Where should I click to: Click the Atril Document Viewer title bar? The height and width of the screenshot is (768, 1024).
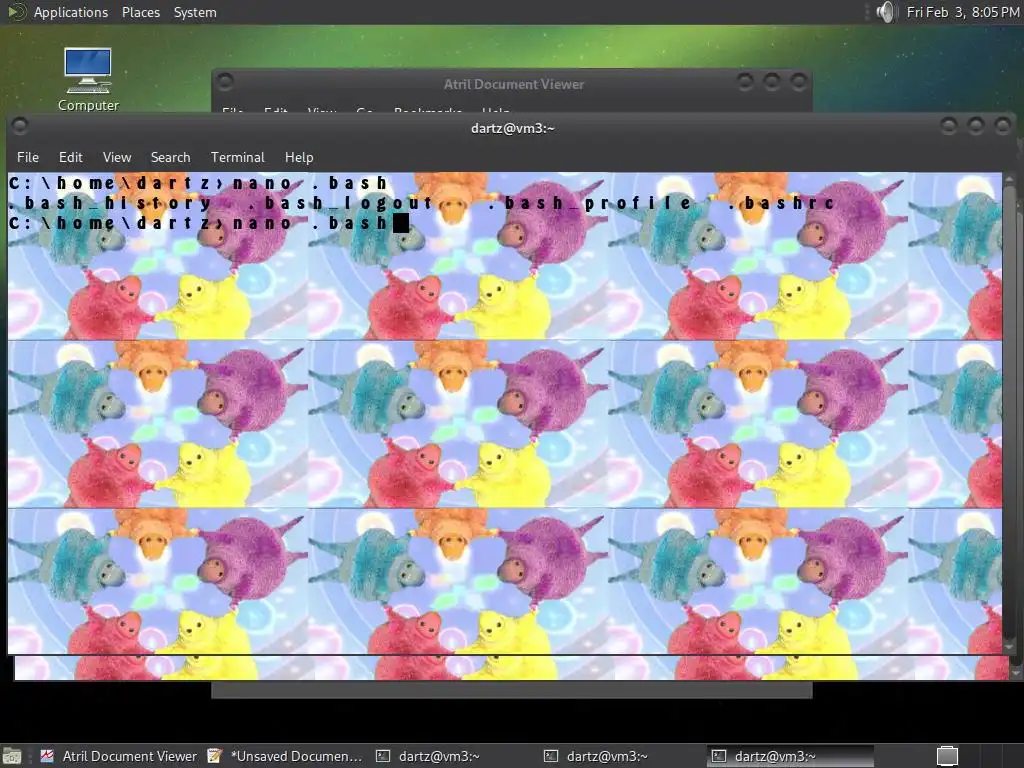click(x=513, y=84)
